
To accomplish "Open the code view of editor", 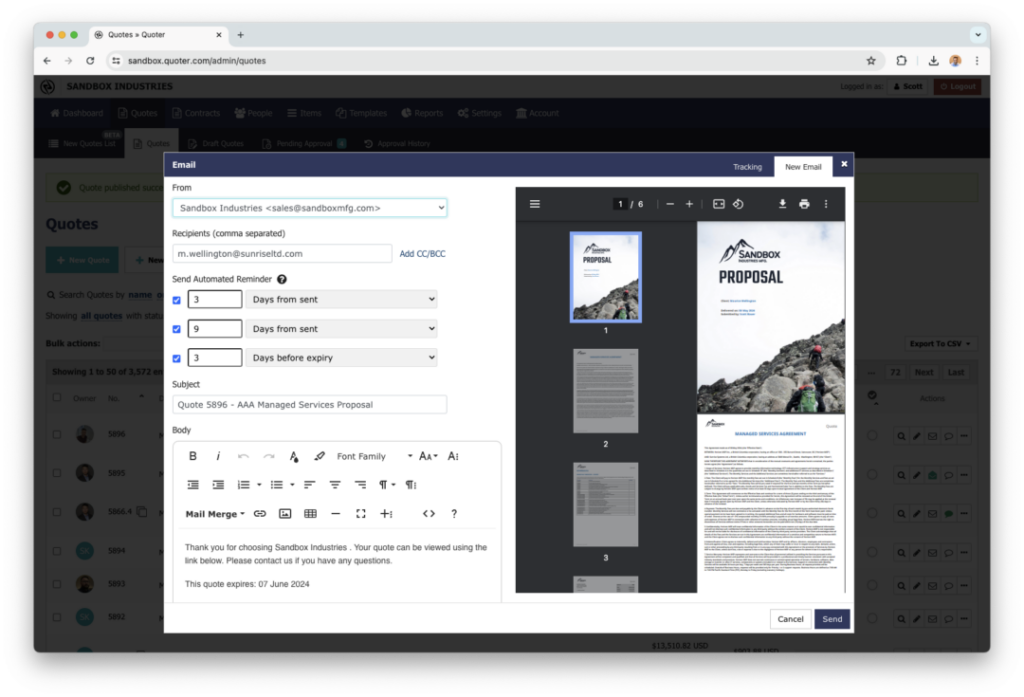I will tap(429, 513).
